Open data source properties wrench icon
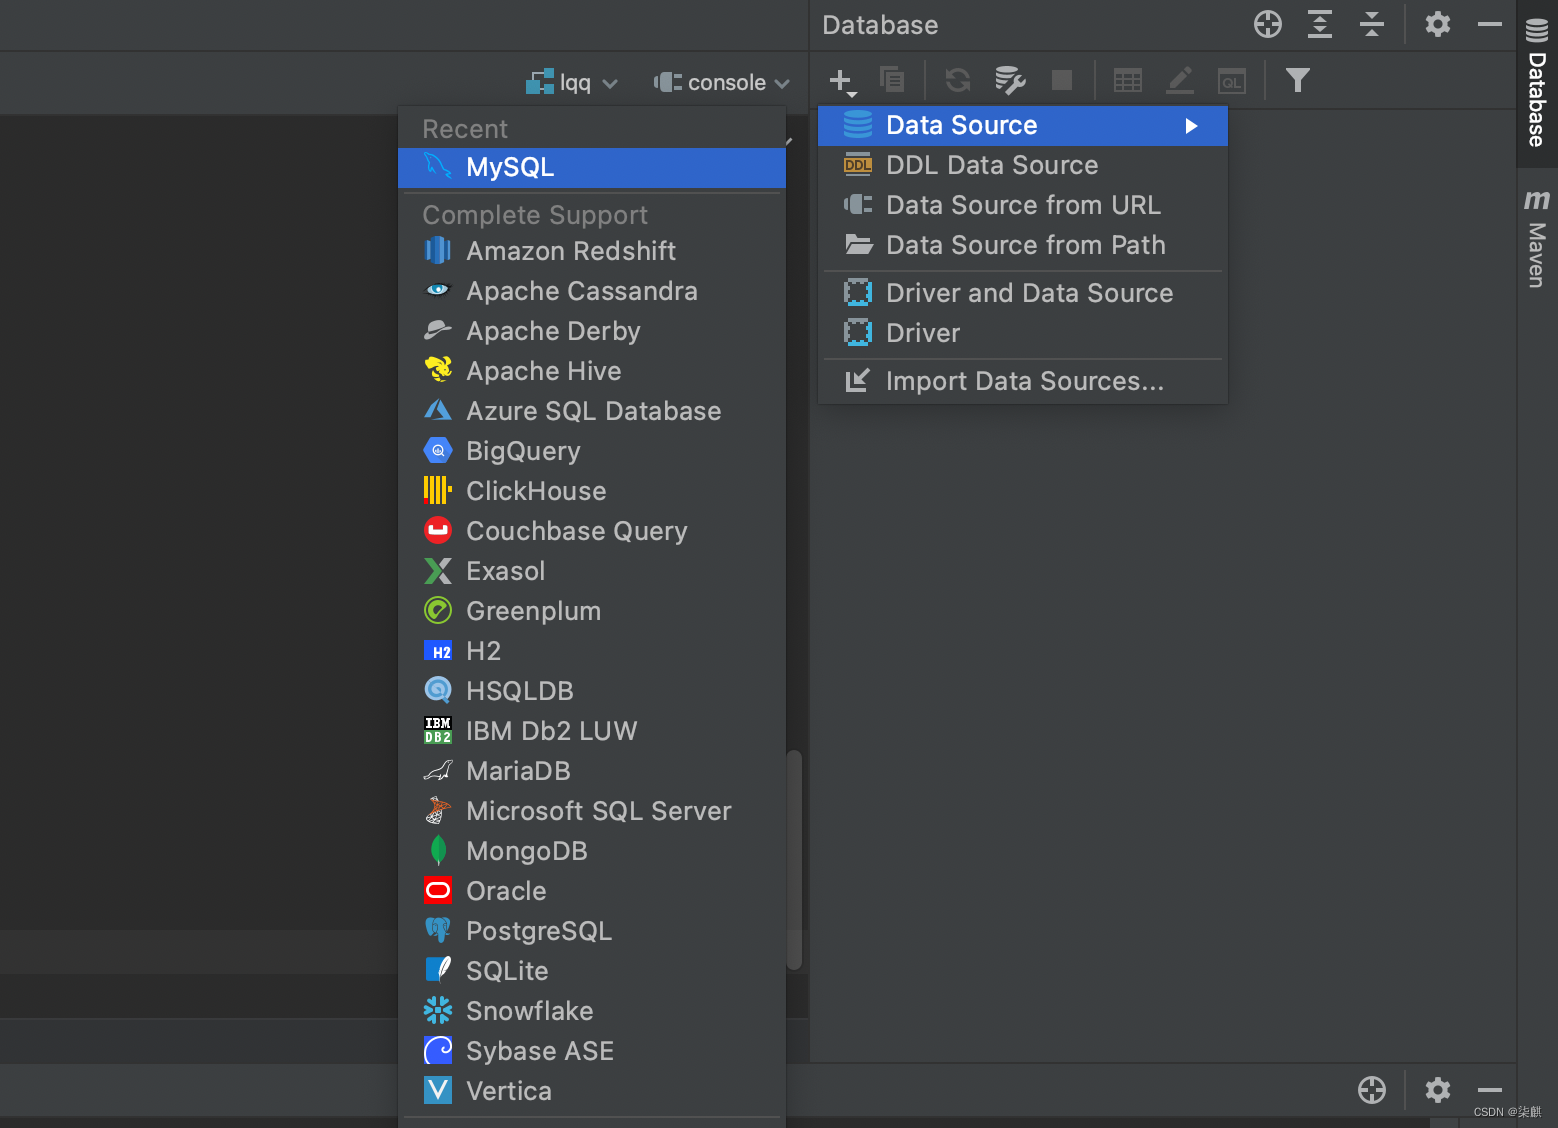1558x1128 pixels. [1010, 80]
